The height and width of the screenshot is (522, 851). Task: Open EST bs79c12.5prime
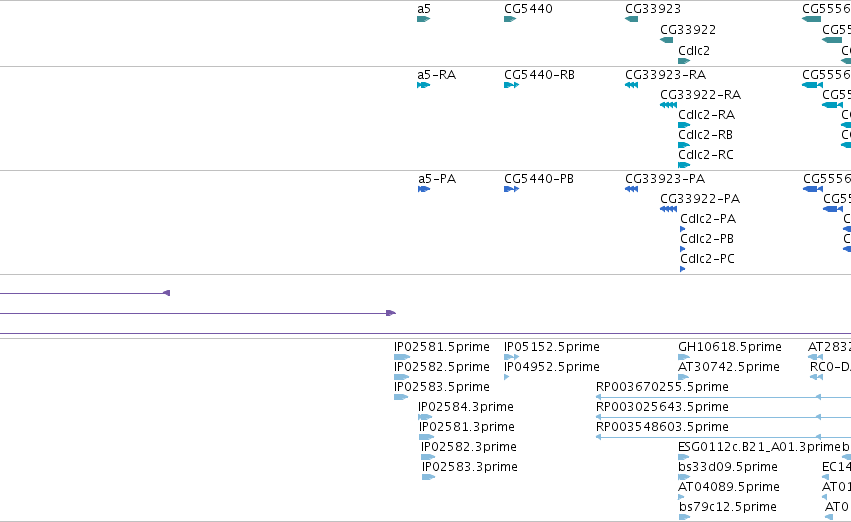coord(684,517)
